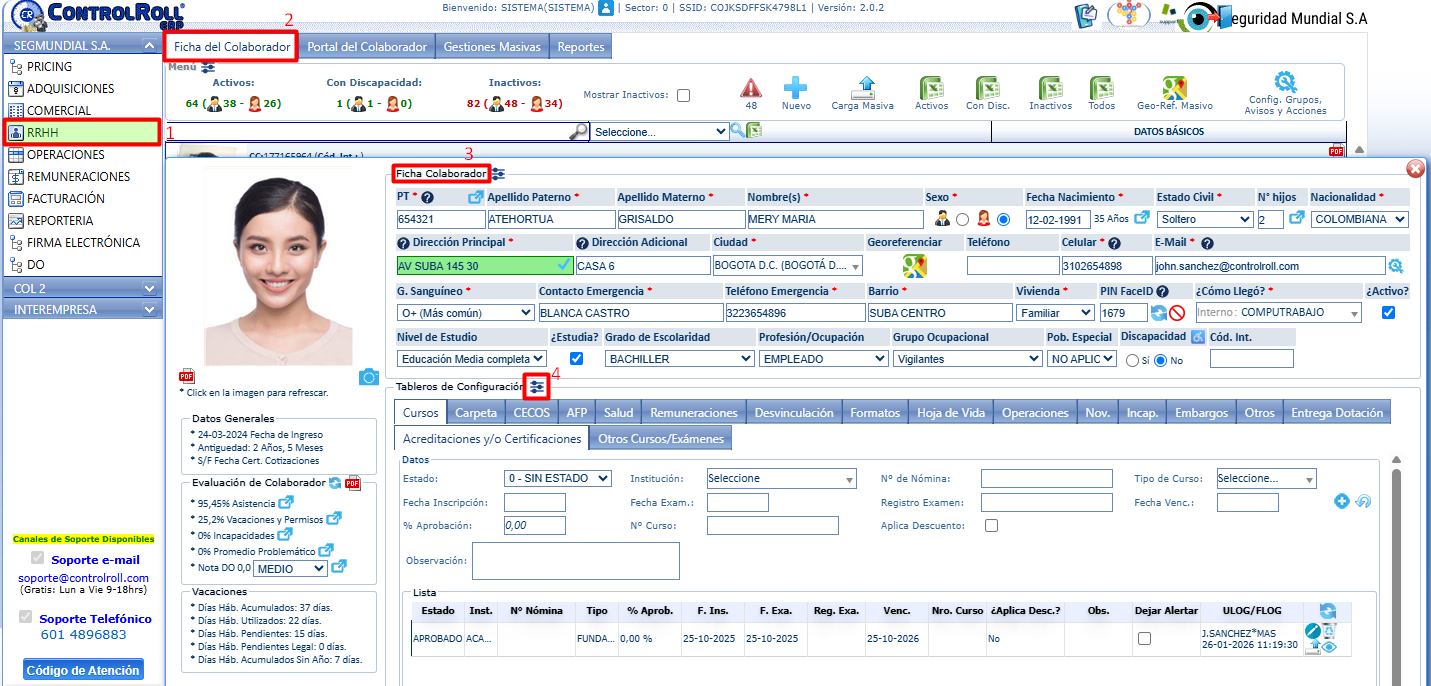Click the warning alert icon showing 48

pyautogui.click(x=751, y=88)
